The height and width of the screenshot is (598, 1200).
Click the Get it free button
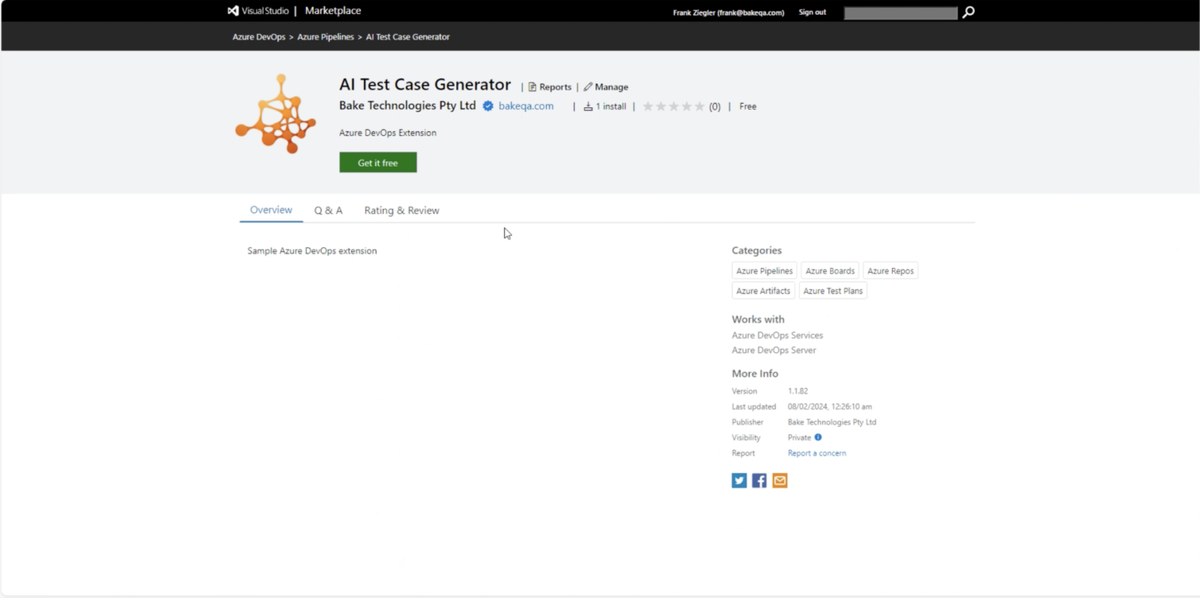click(x=378, y=163)
